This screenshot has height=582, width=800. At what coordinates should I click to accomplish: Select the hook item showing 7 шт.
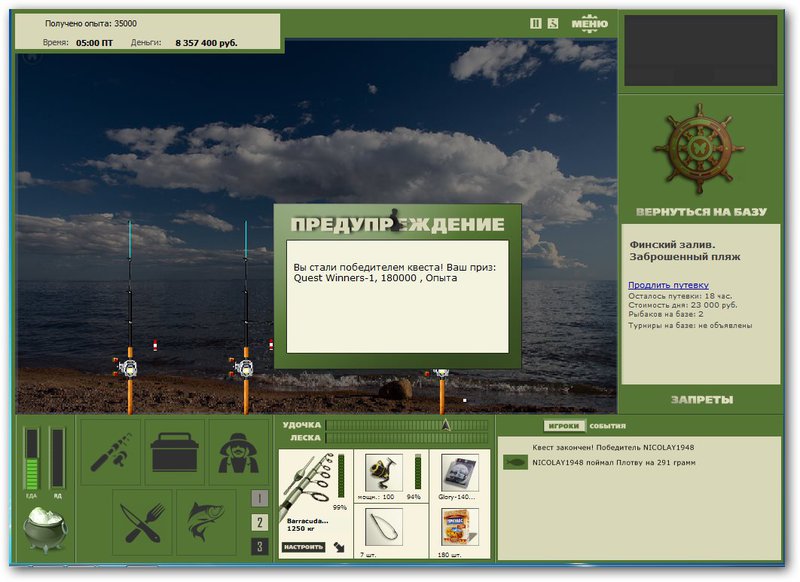coord(384,527)
